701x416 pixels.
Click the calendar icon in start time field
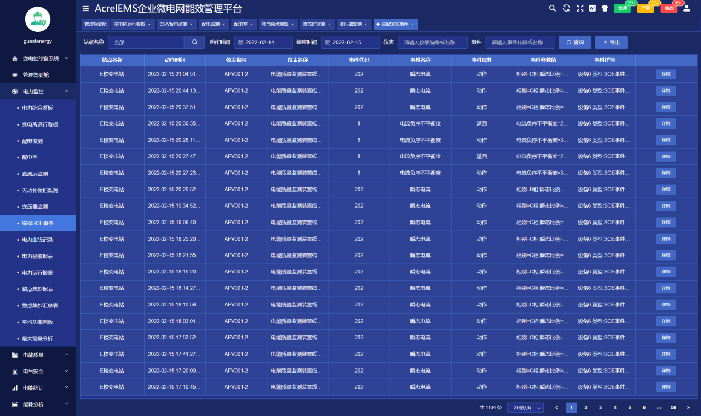241,43
